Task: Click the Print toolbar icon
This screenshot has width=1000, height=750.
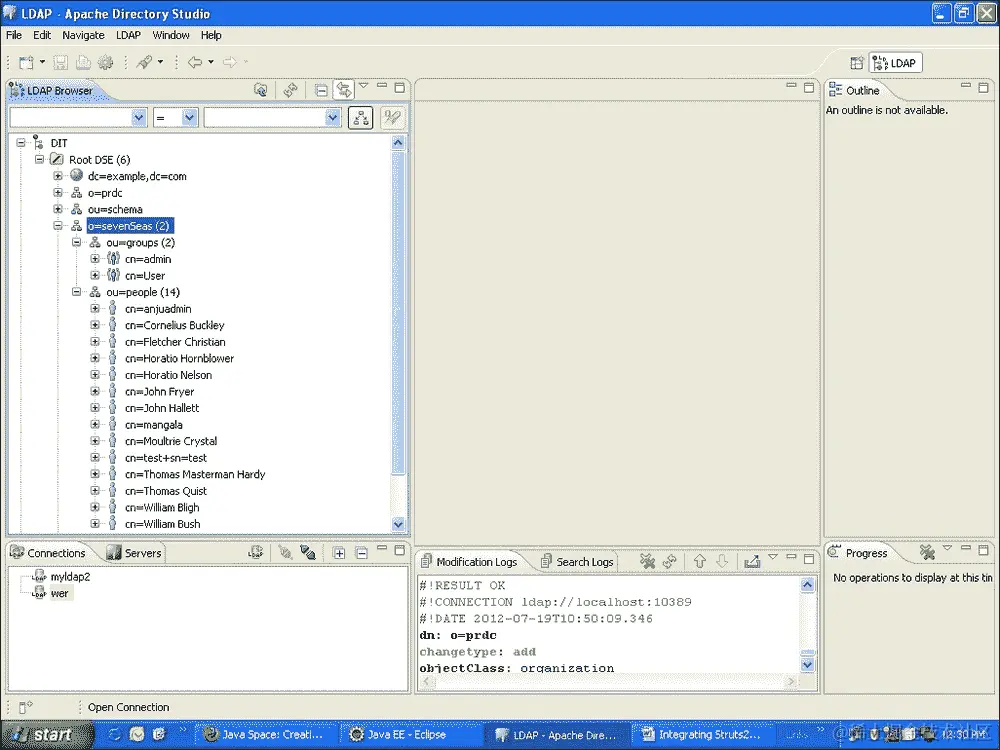Action: pos(83,62)
